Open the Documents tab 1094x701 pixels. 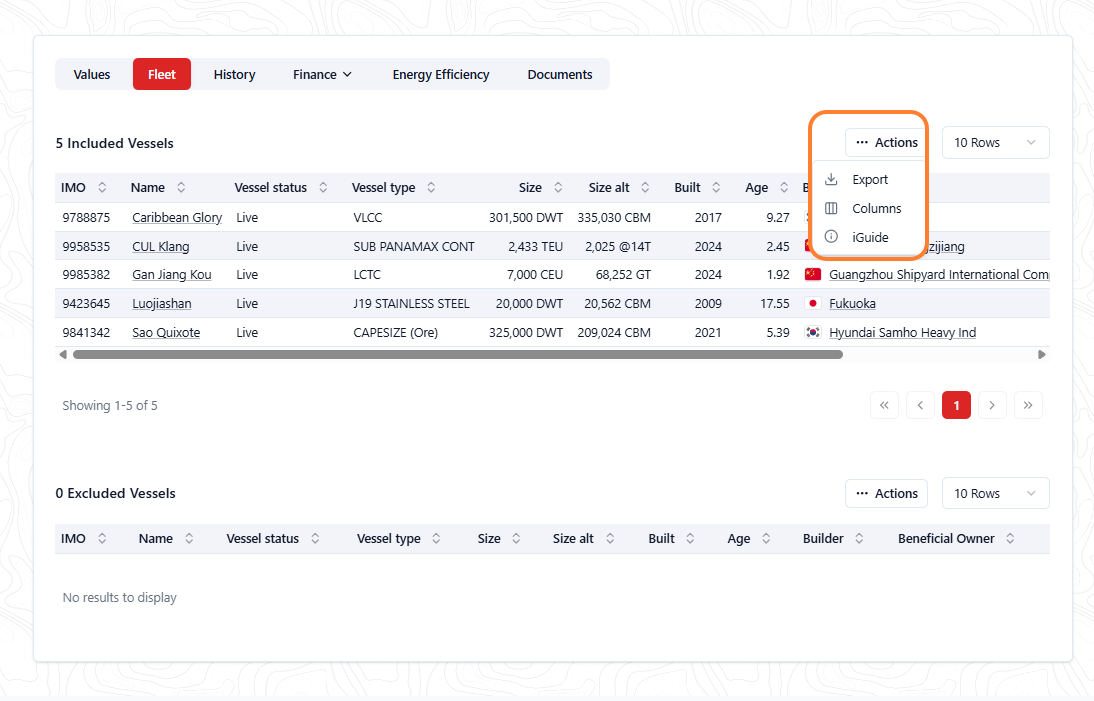coord(560,75)
